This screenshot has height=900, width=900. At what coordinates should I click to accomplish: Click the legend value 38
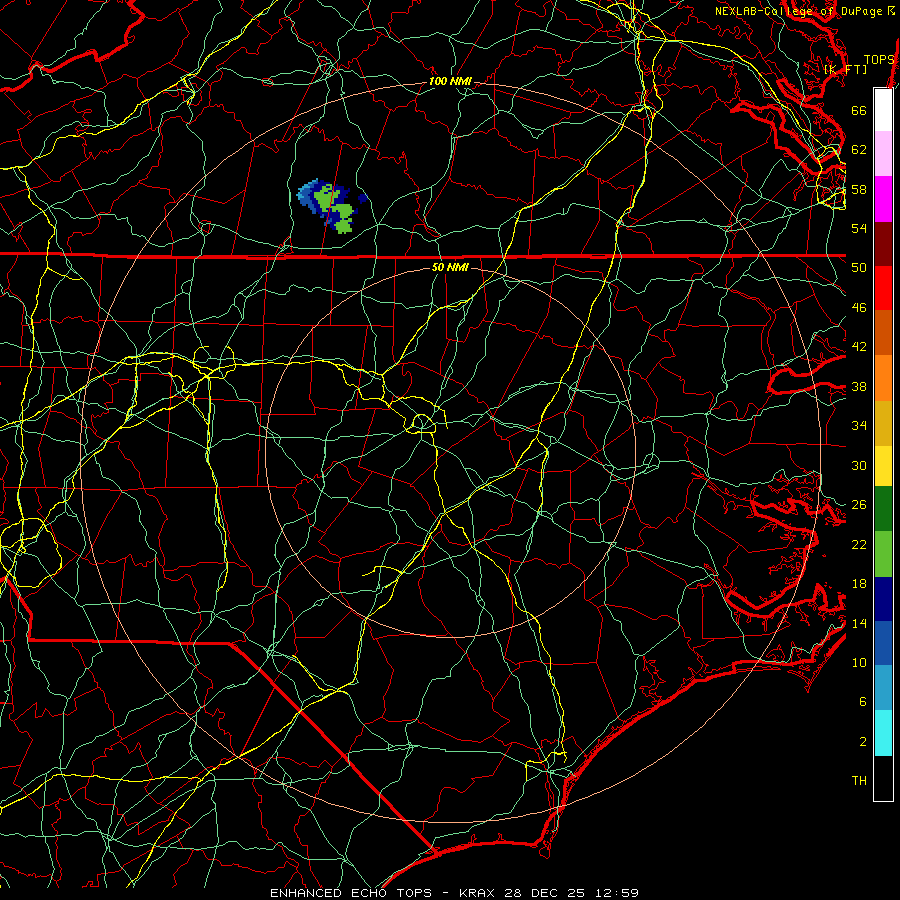coord(859,386)
